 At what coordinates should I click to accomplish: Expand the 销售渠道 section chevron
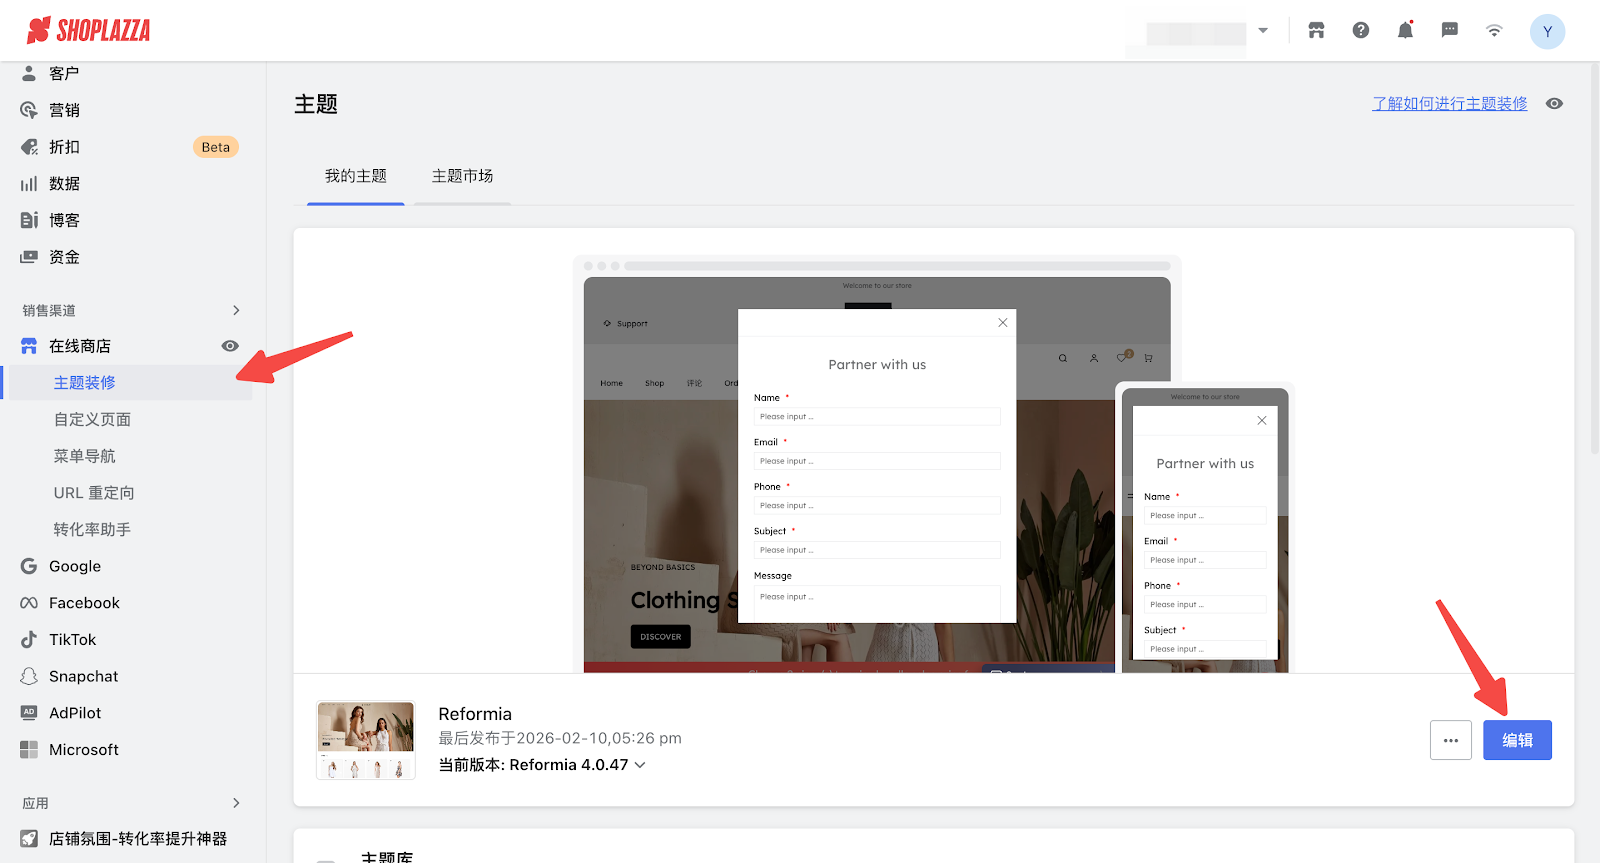pos(236,311)
